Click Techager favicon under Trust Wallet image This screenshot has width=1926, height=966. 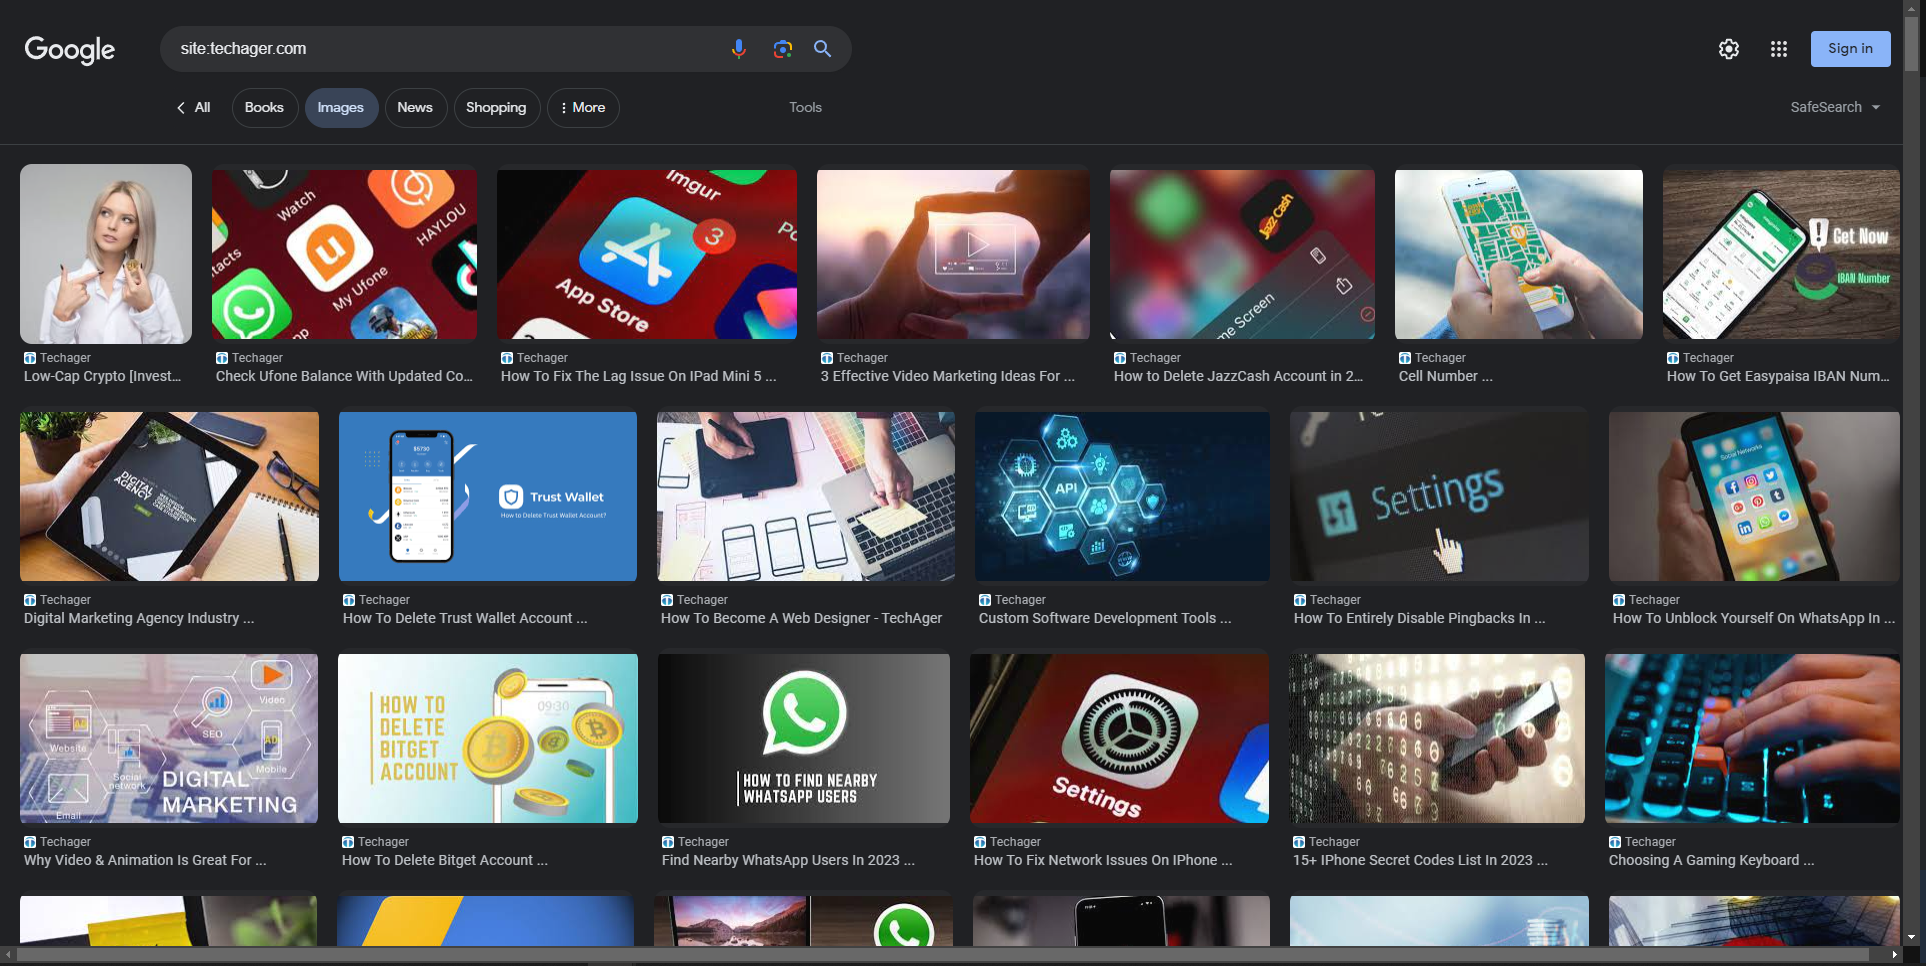pos(349,600)
